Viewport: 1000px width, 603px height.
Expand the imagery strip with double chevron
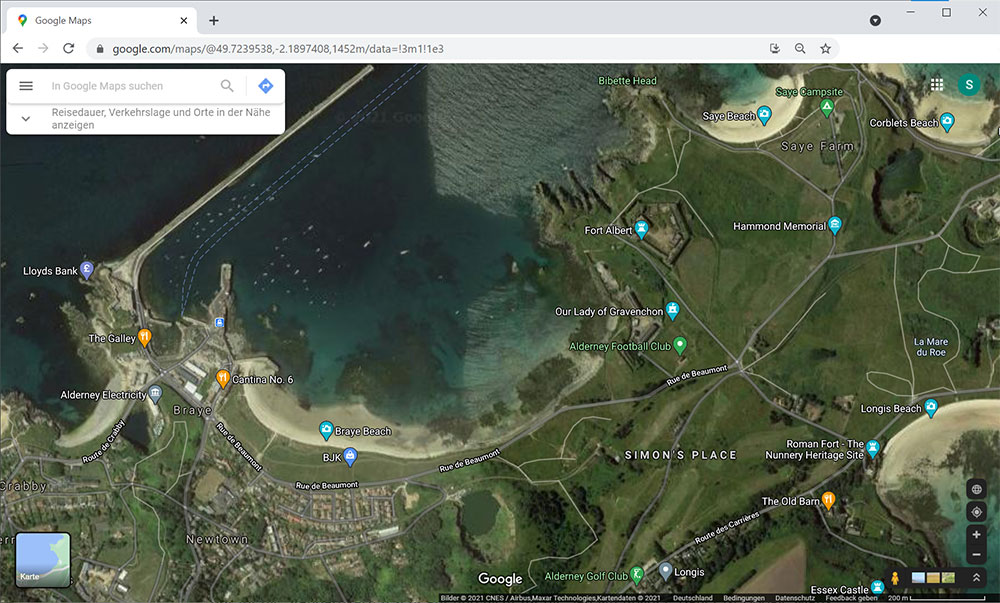977,578
